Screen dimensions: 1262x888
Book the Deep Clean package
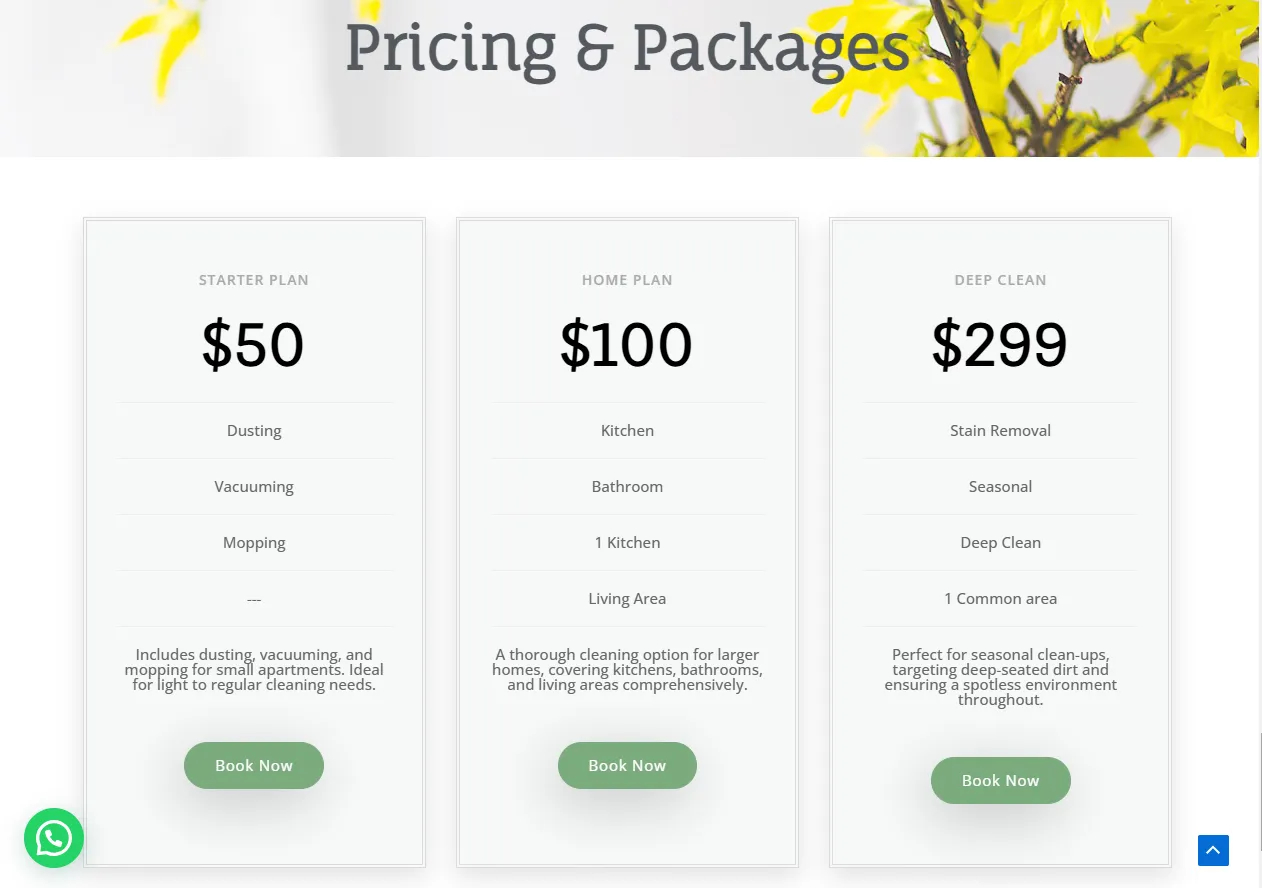[x=1000, y=780]
